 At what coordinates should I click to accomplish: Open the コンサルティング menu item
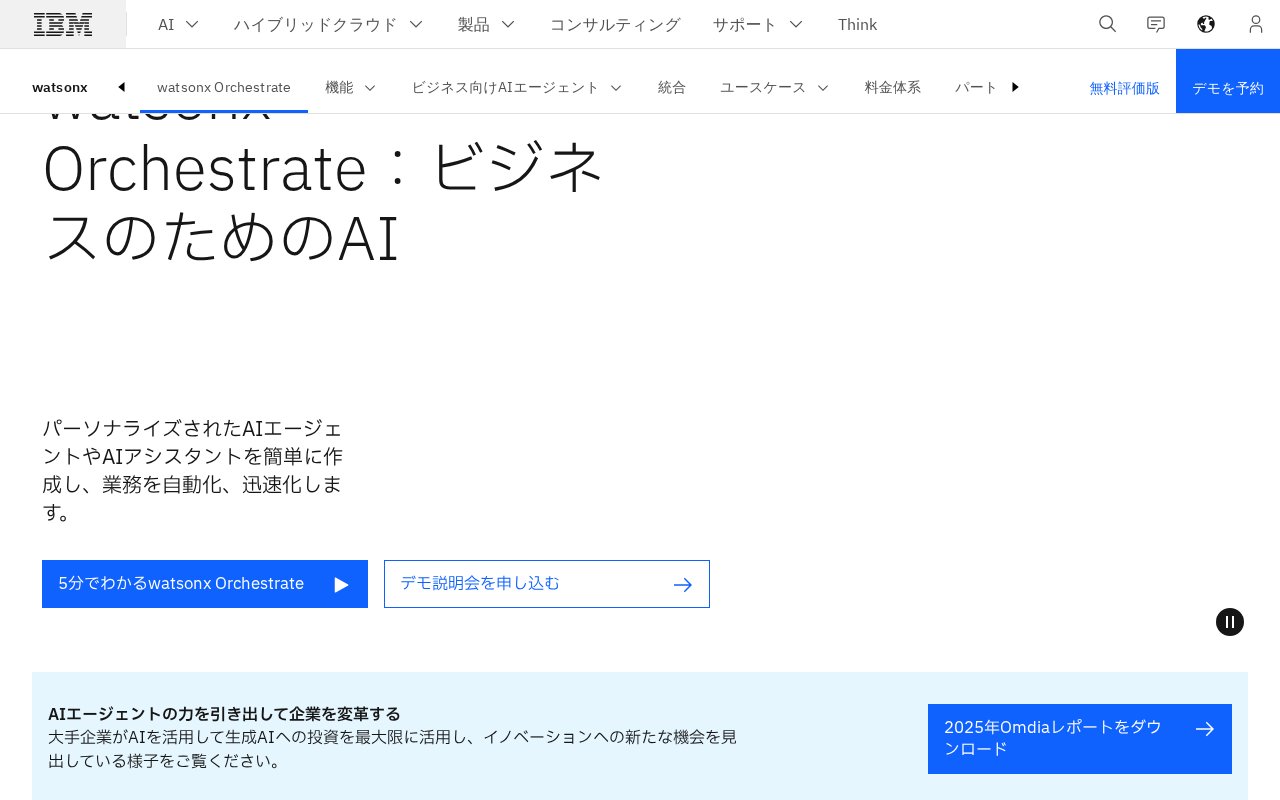pyautogui.click(x=615, y=24)
